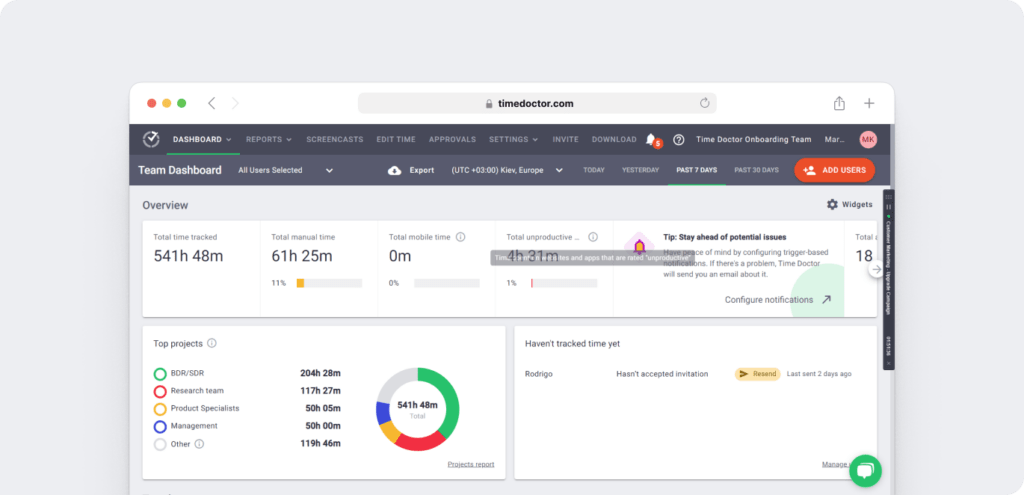Open the Screencasts menu item
The image size is (1024, 495).
335,140
